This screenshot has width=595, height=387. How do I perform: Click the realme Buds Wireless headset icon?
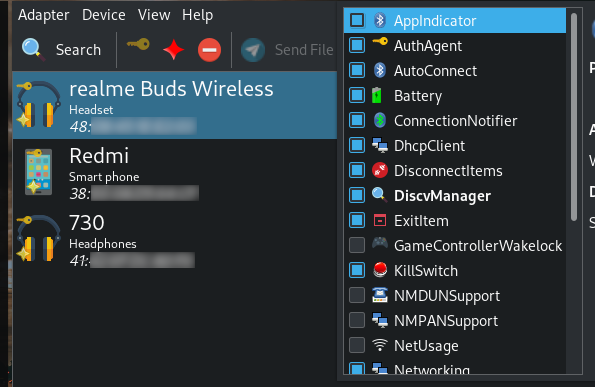[x=38, y=105]
